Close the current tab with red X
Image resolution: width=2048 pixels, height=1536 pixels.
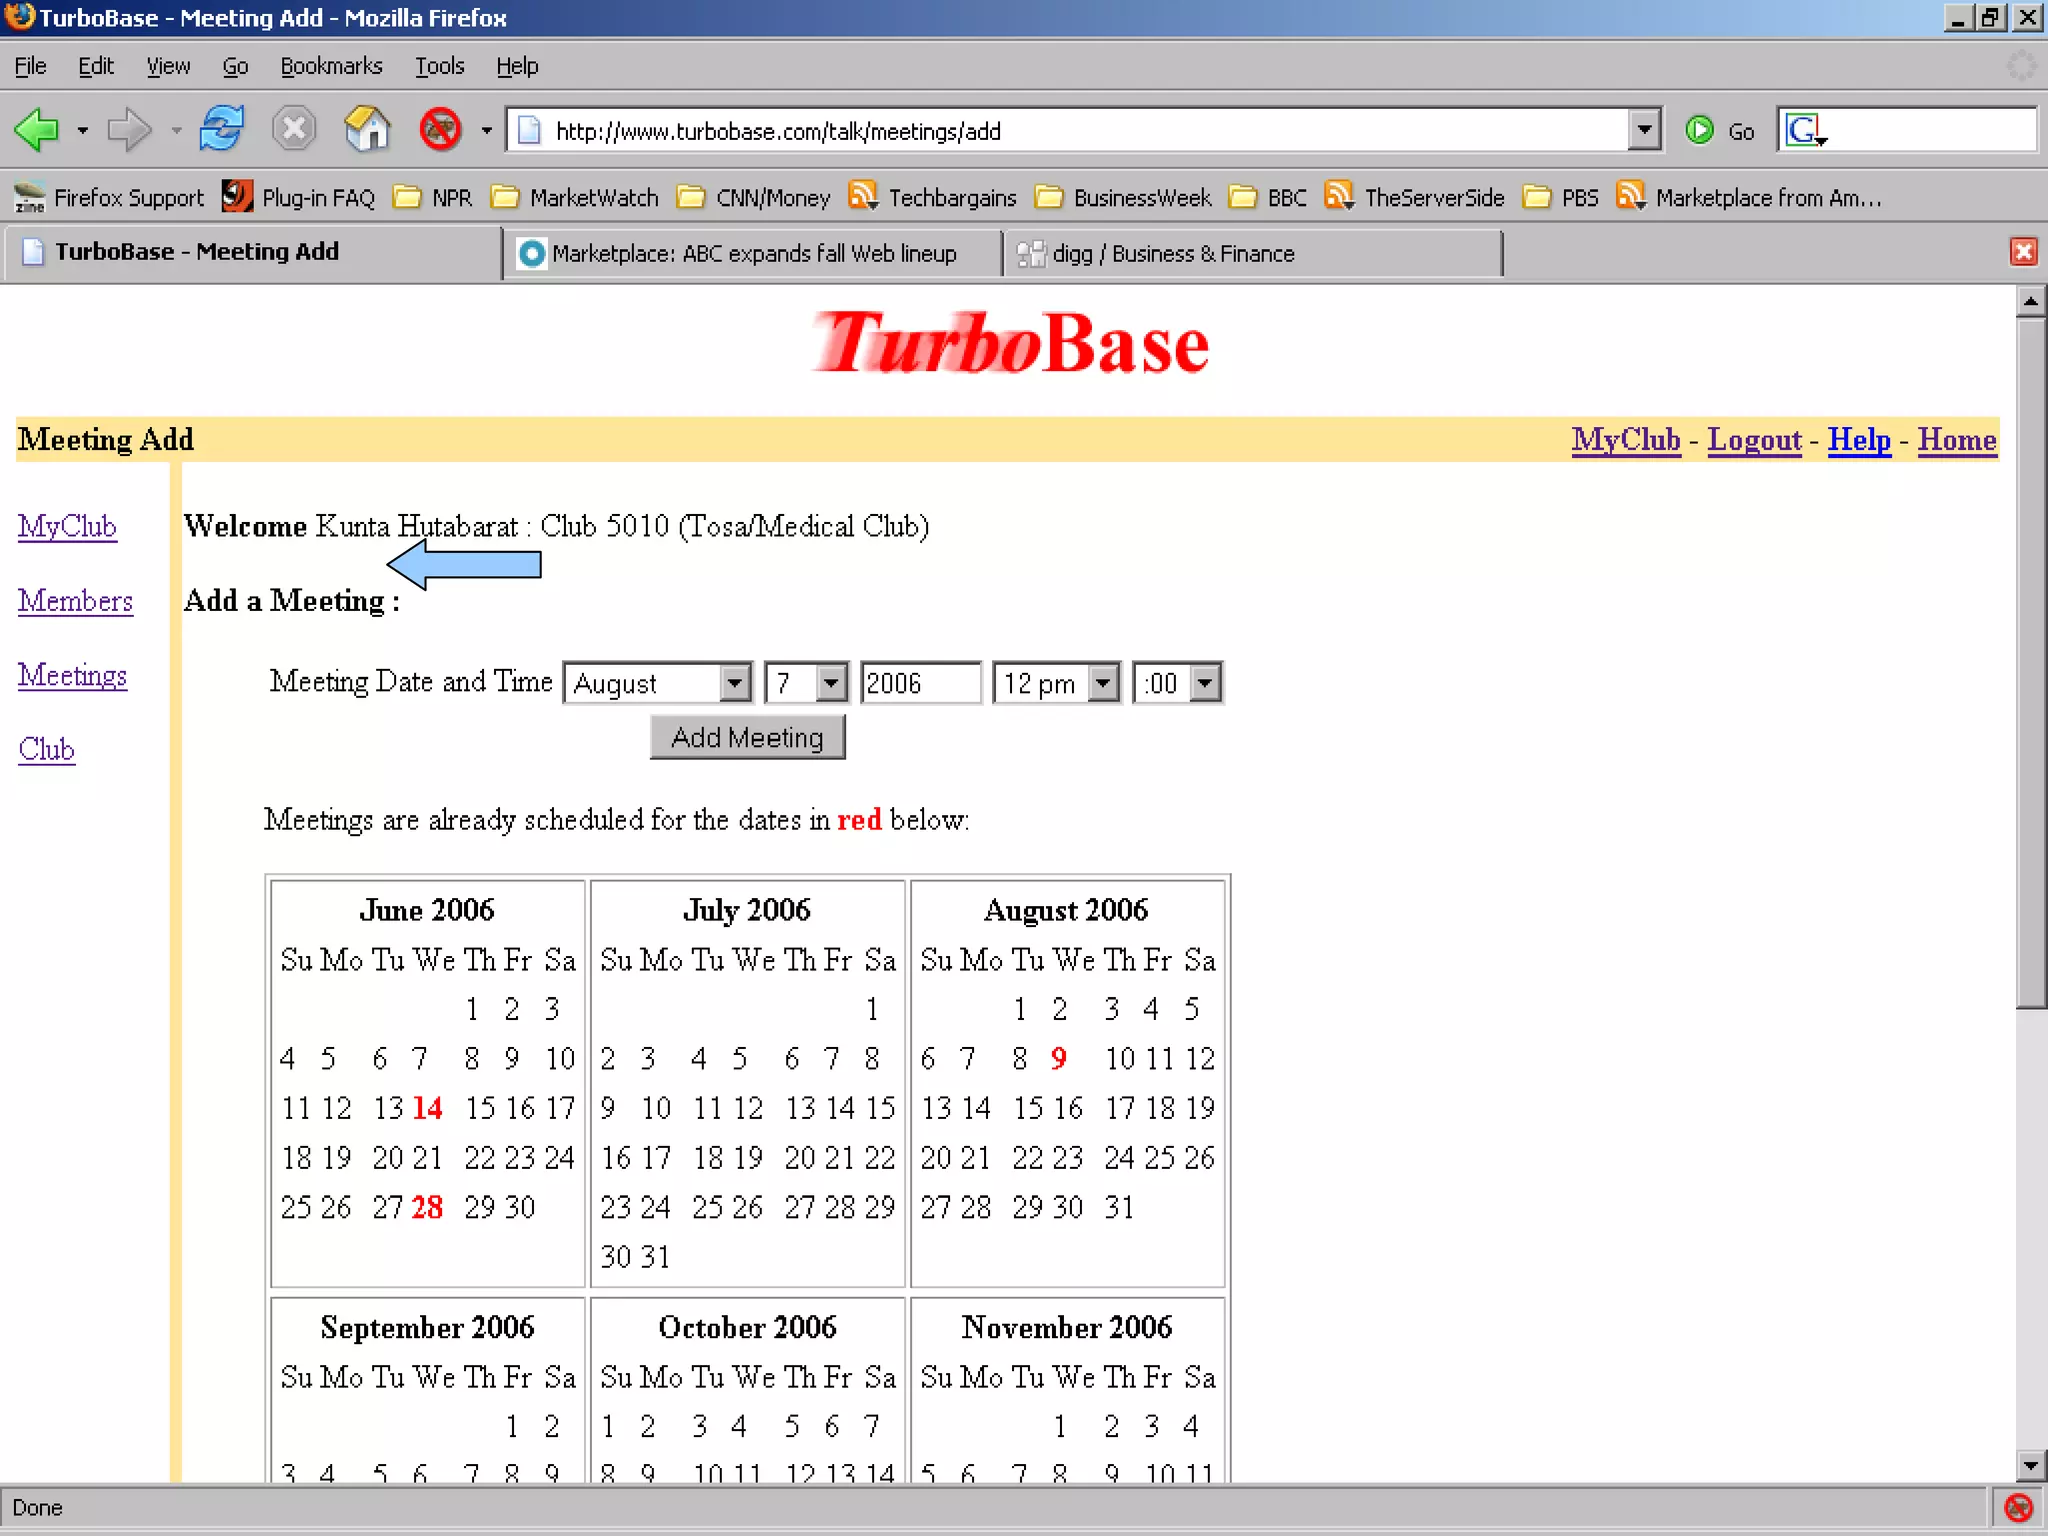tap(2023, 252)
